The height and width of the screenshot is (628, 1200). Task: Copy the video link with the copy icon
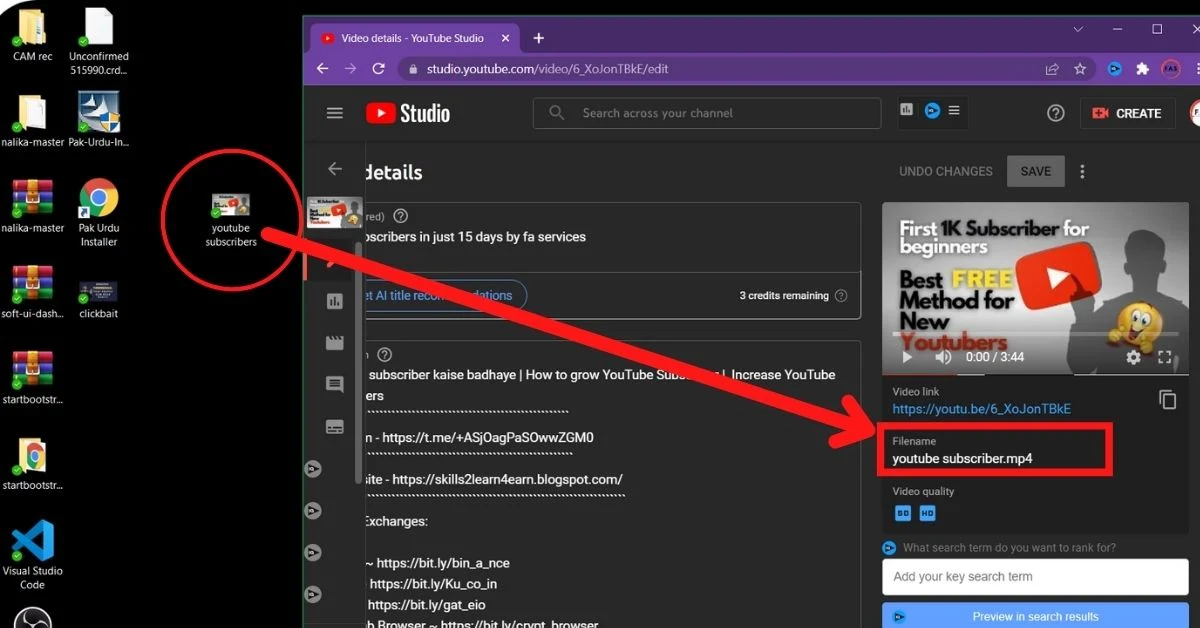tap(1167, 399)
